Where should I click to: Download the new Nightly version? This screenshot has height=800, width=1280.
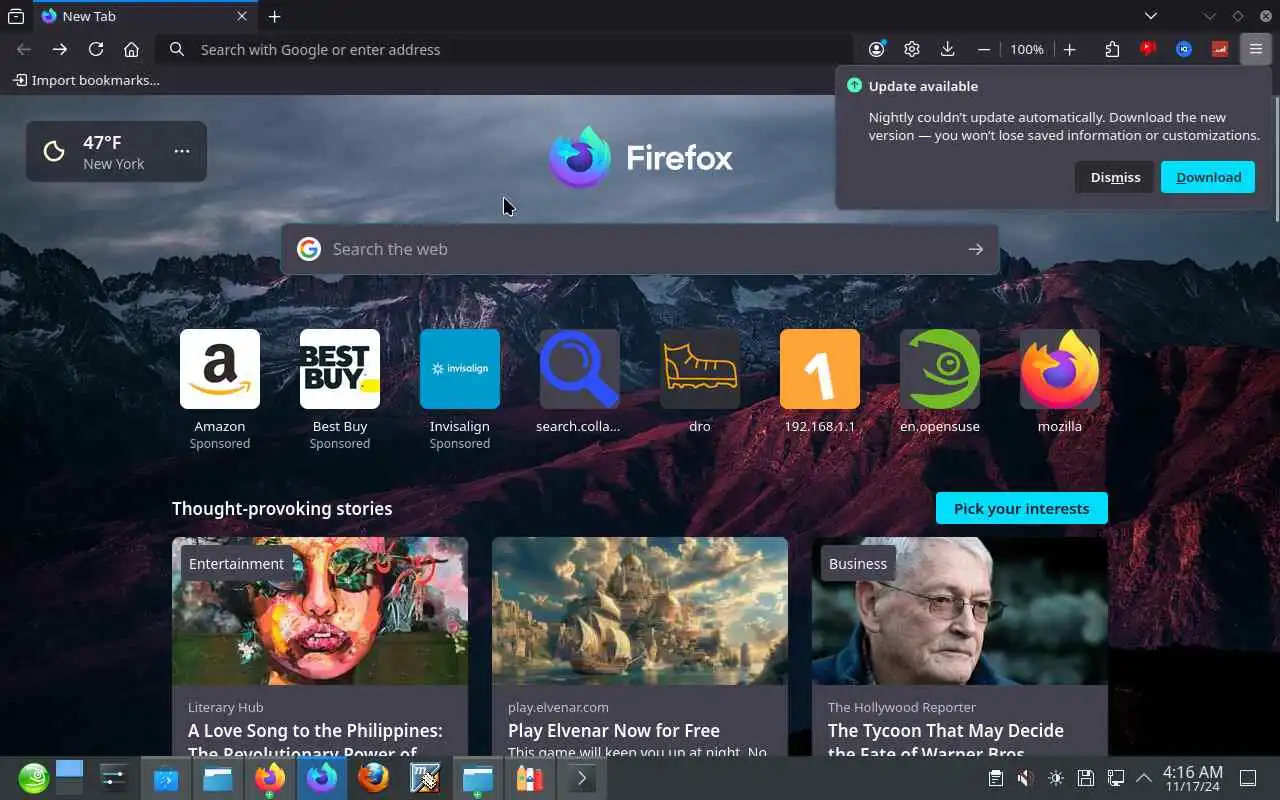[1208, 177]
